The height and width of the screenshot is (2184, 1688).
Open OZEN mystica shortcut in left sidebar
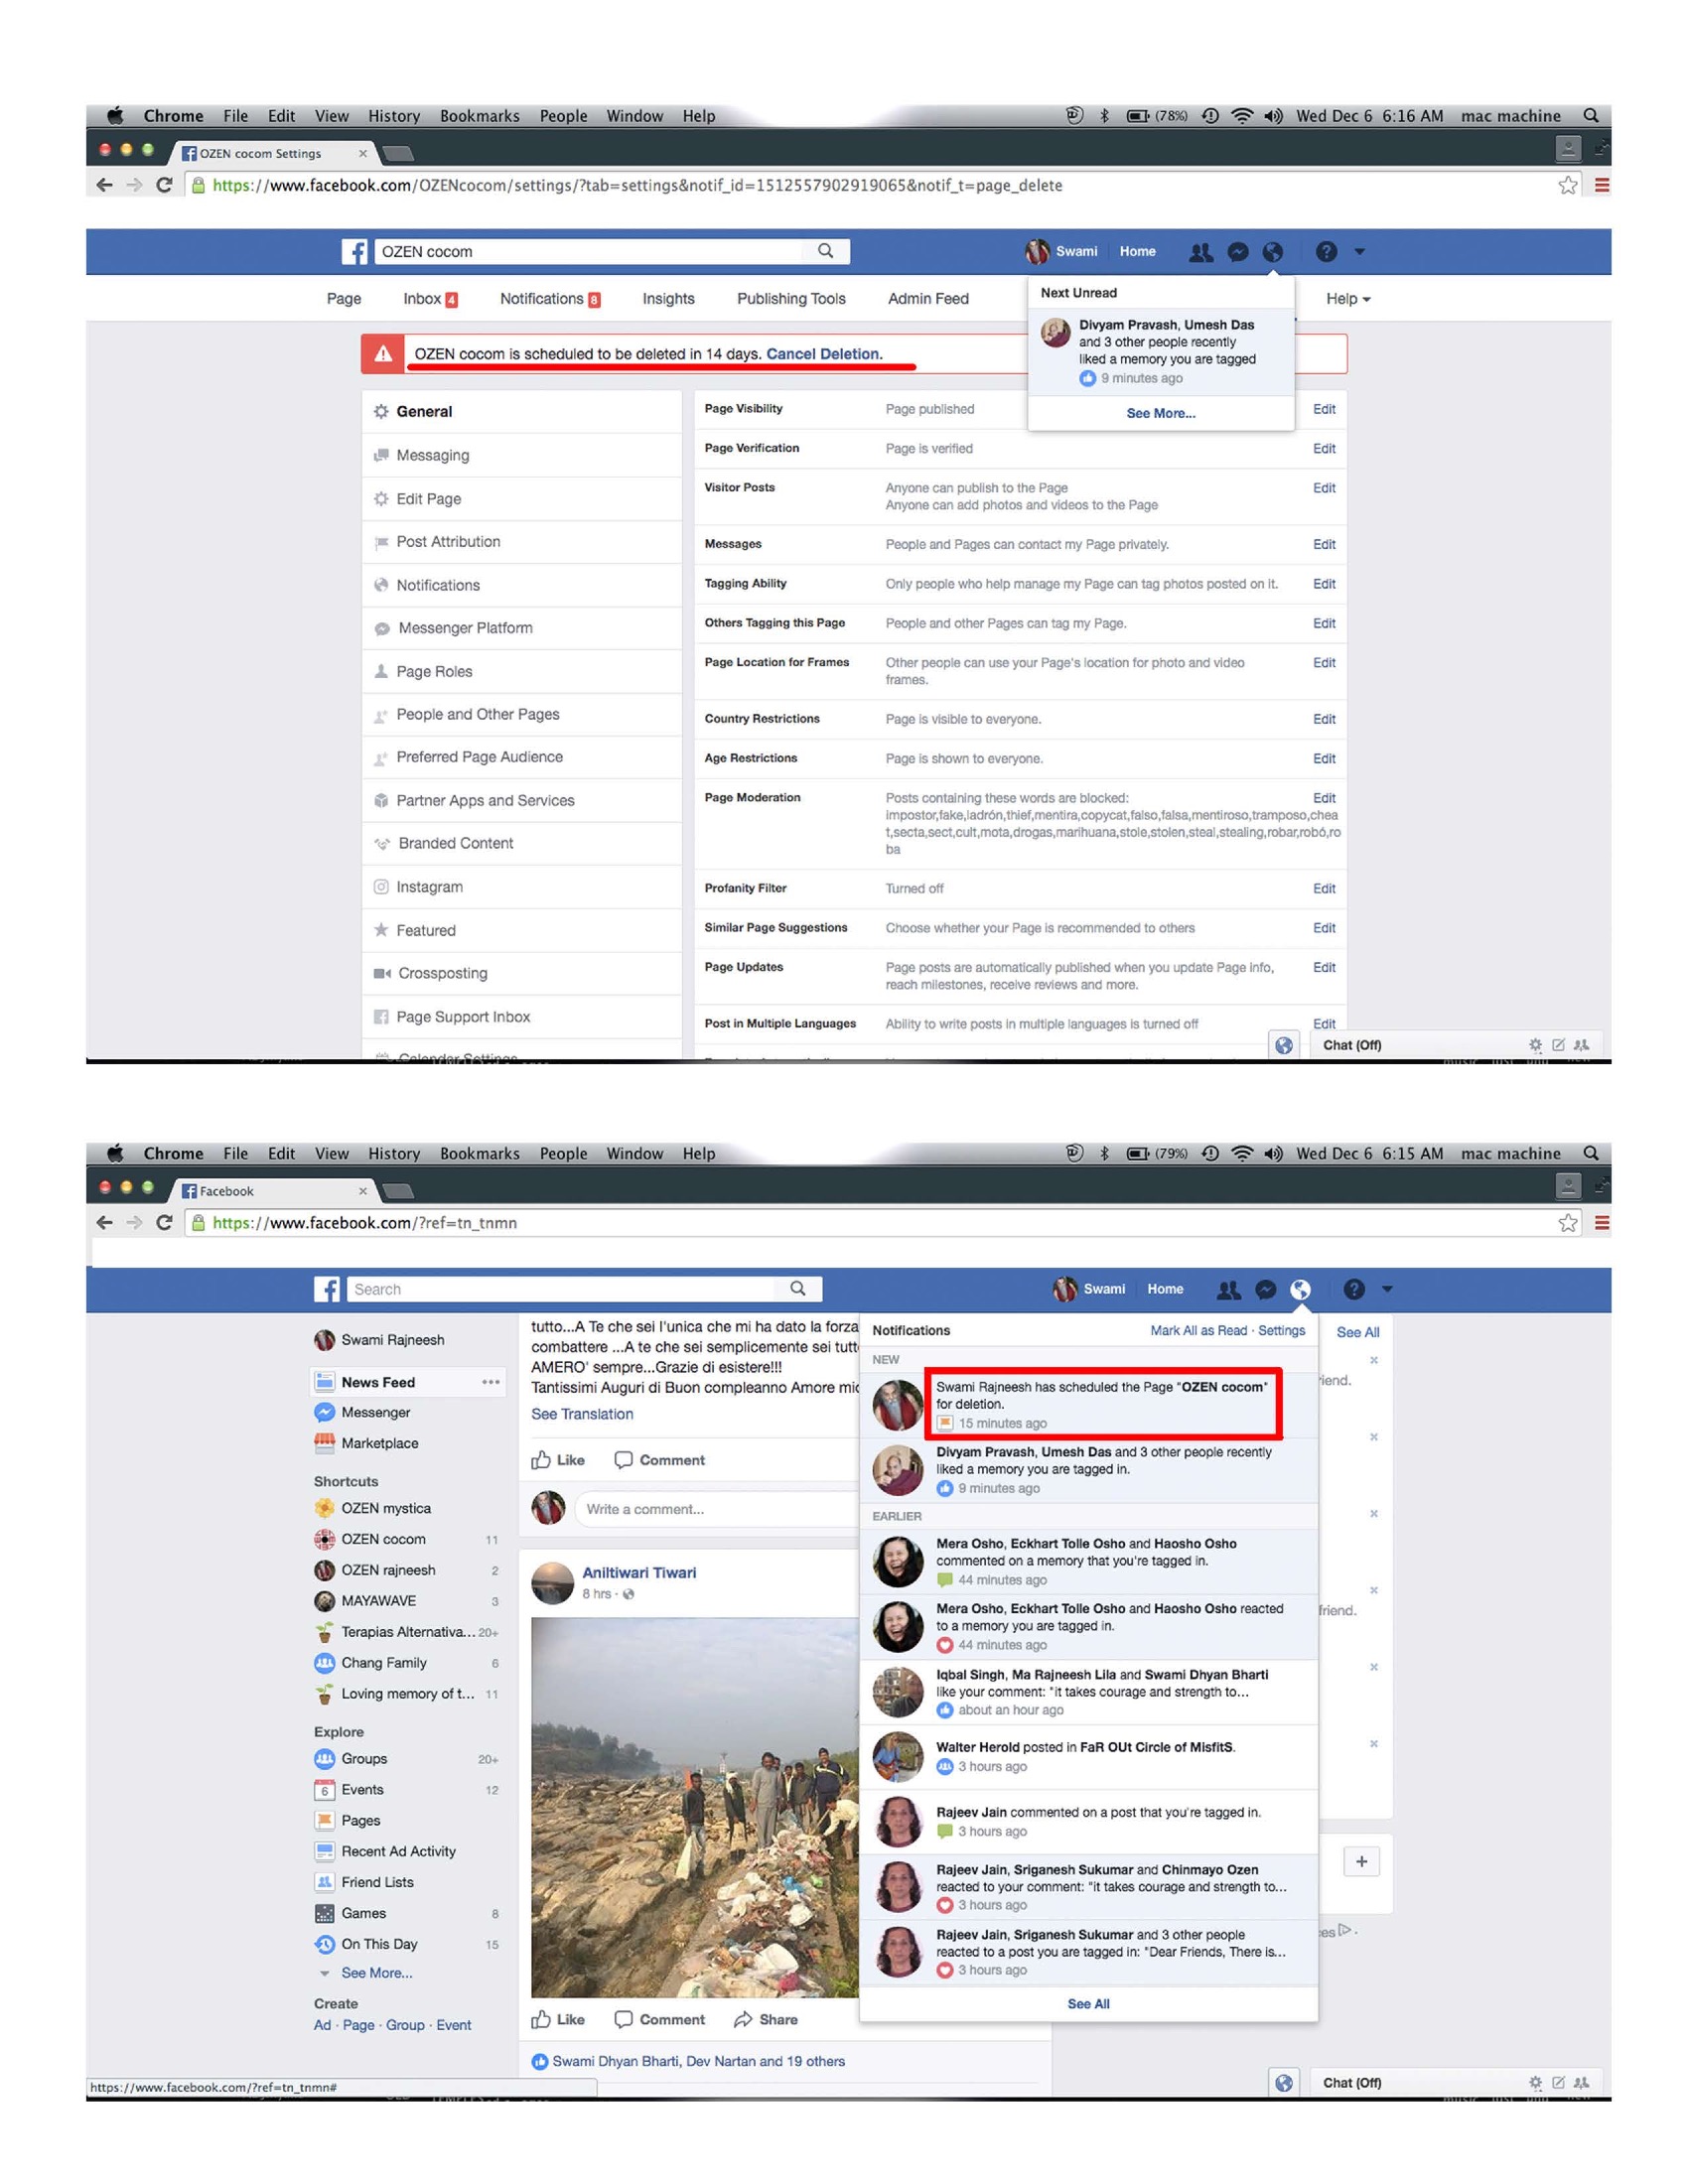coord(386,1509)
